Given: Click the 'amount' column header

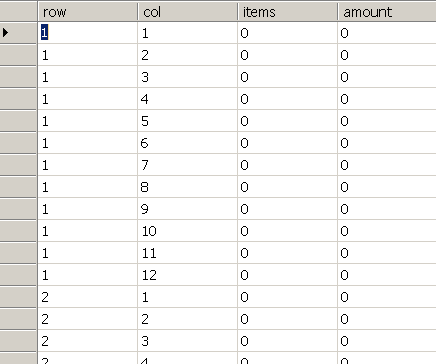Looking at the screenshot, I should (387, 12).
